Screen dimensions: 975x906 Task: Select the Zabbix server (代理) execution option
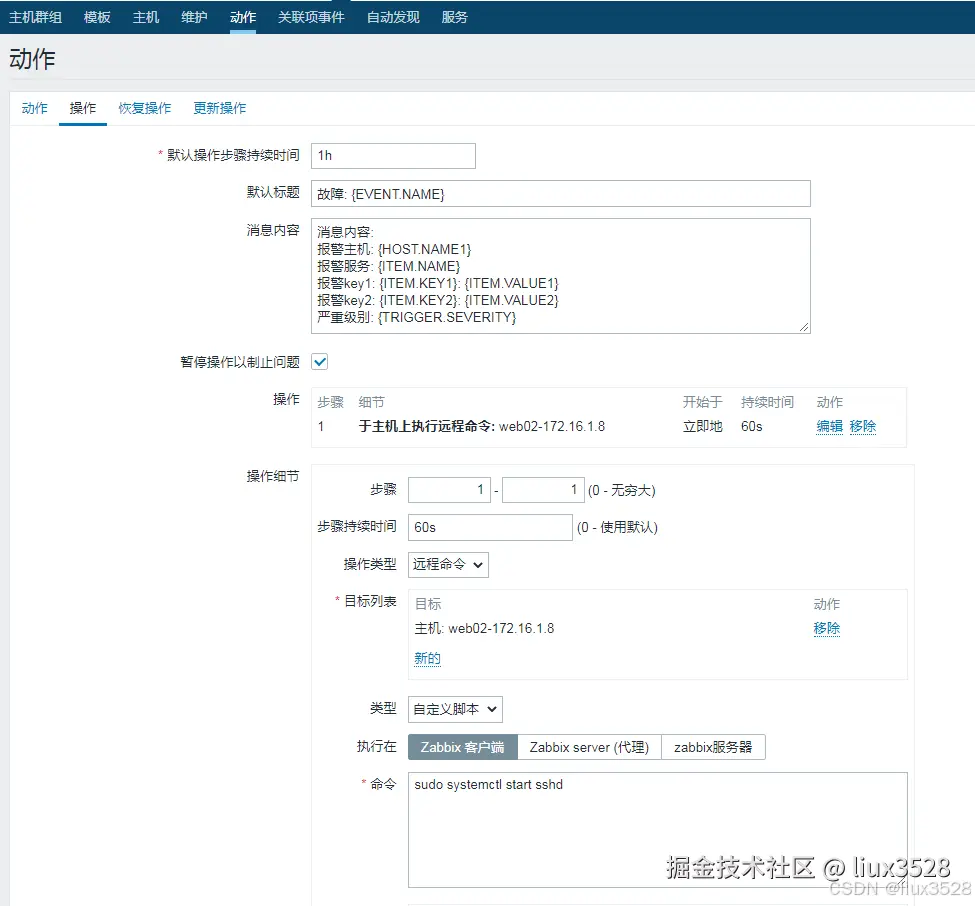[589, 746]
